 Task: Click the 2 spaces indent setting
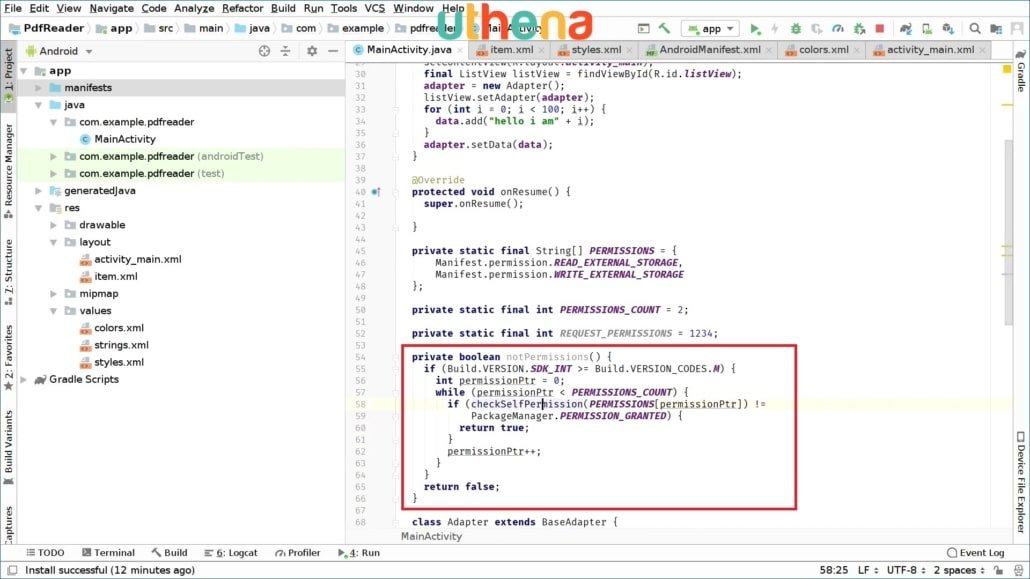[x=958, y=570]
